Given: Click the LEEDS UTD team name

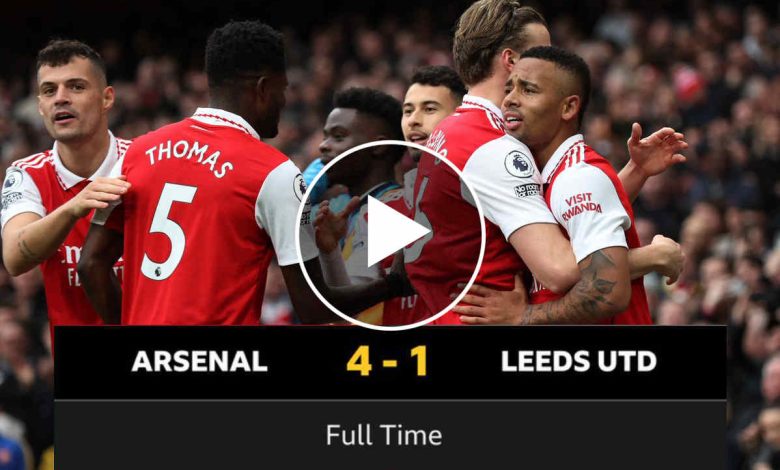Looking at the screenshot, I should tap(579, 362).
